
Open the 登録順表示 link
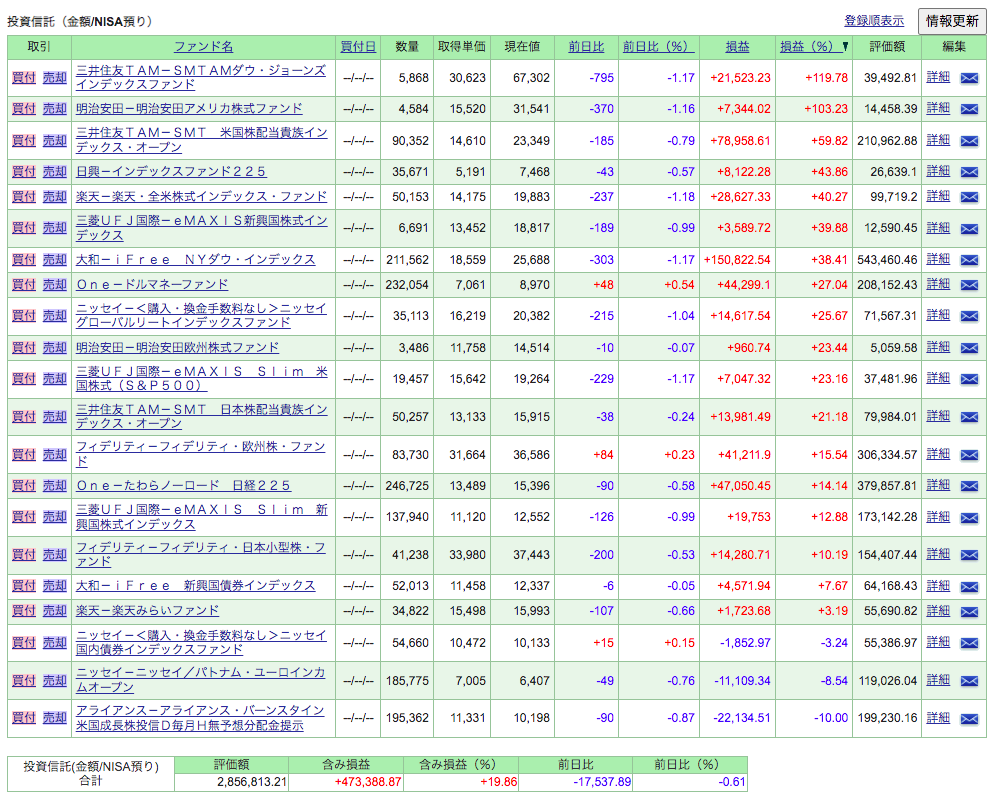(x=874, y=21)
